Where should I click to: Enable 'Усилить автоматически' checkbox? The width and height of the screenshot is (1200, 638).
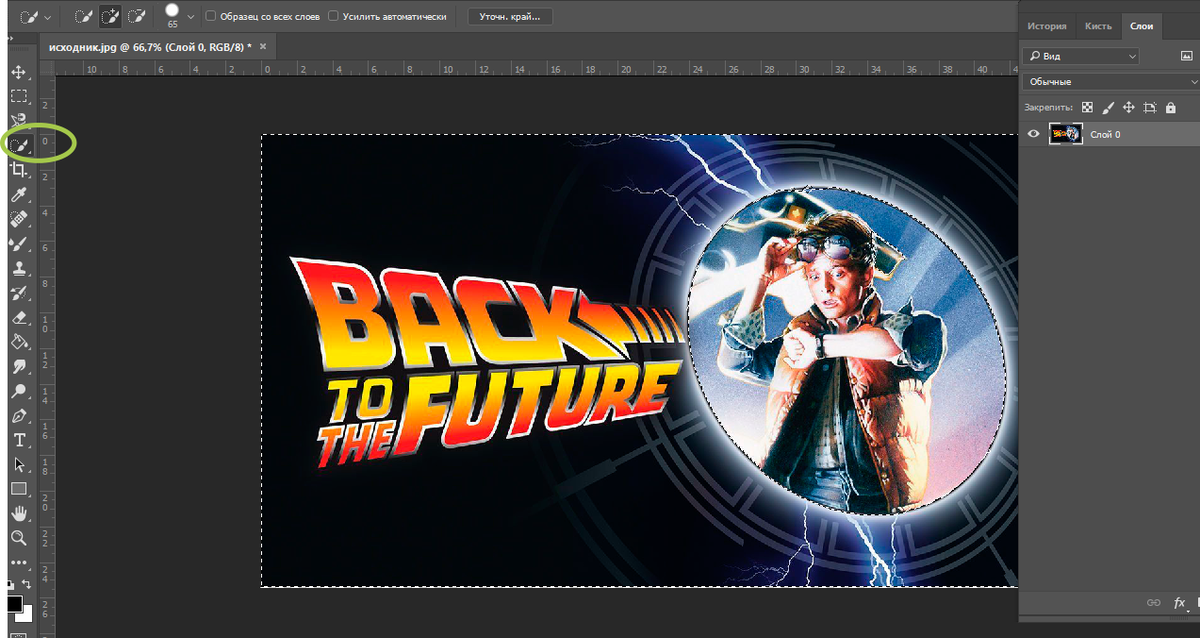334,17
